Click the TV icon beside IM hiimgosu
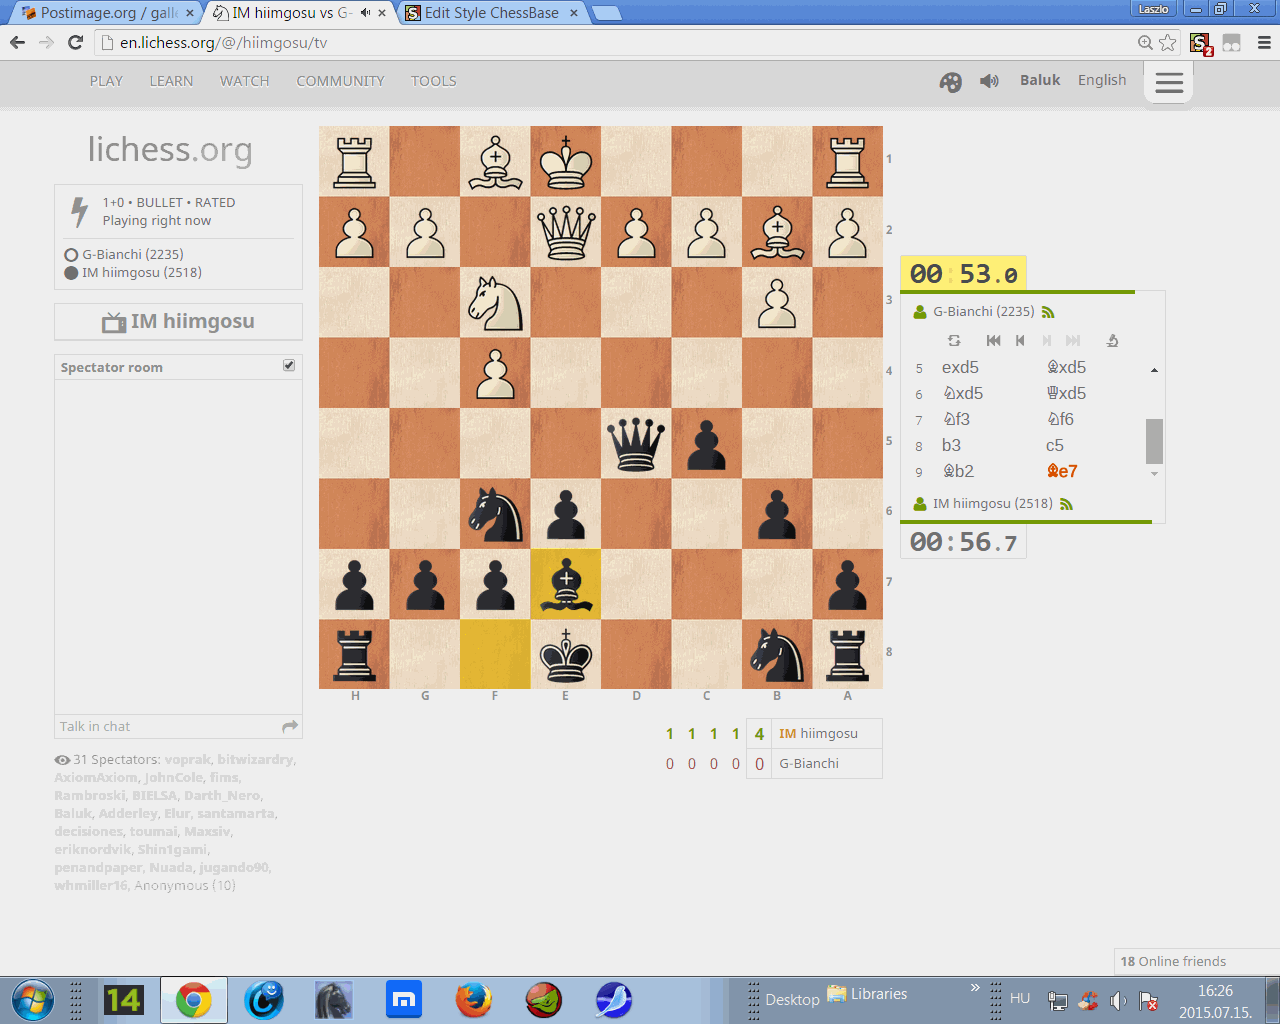The height and width of the screenshot is (1024, 1280). (114, 322)
